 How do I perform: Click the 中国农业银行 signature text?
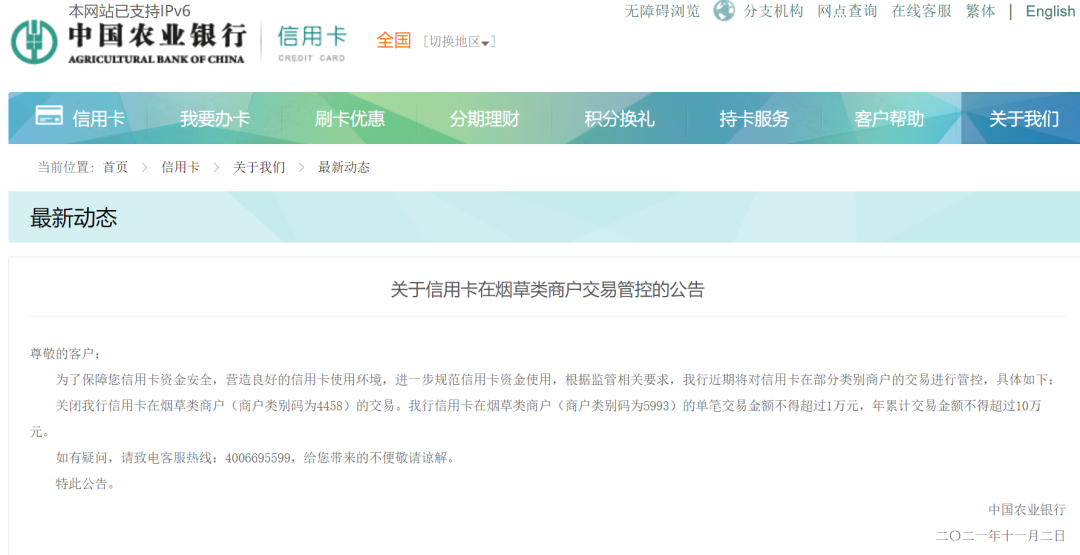click(x=1027, y=510)
